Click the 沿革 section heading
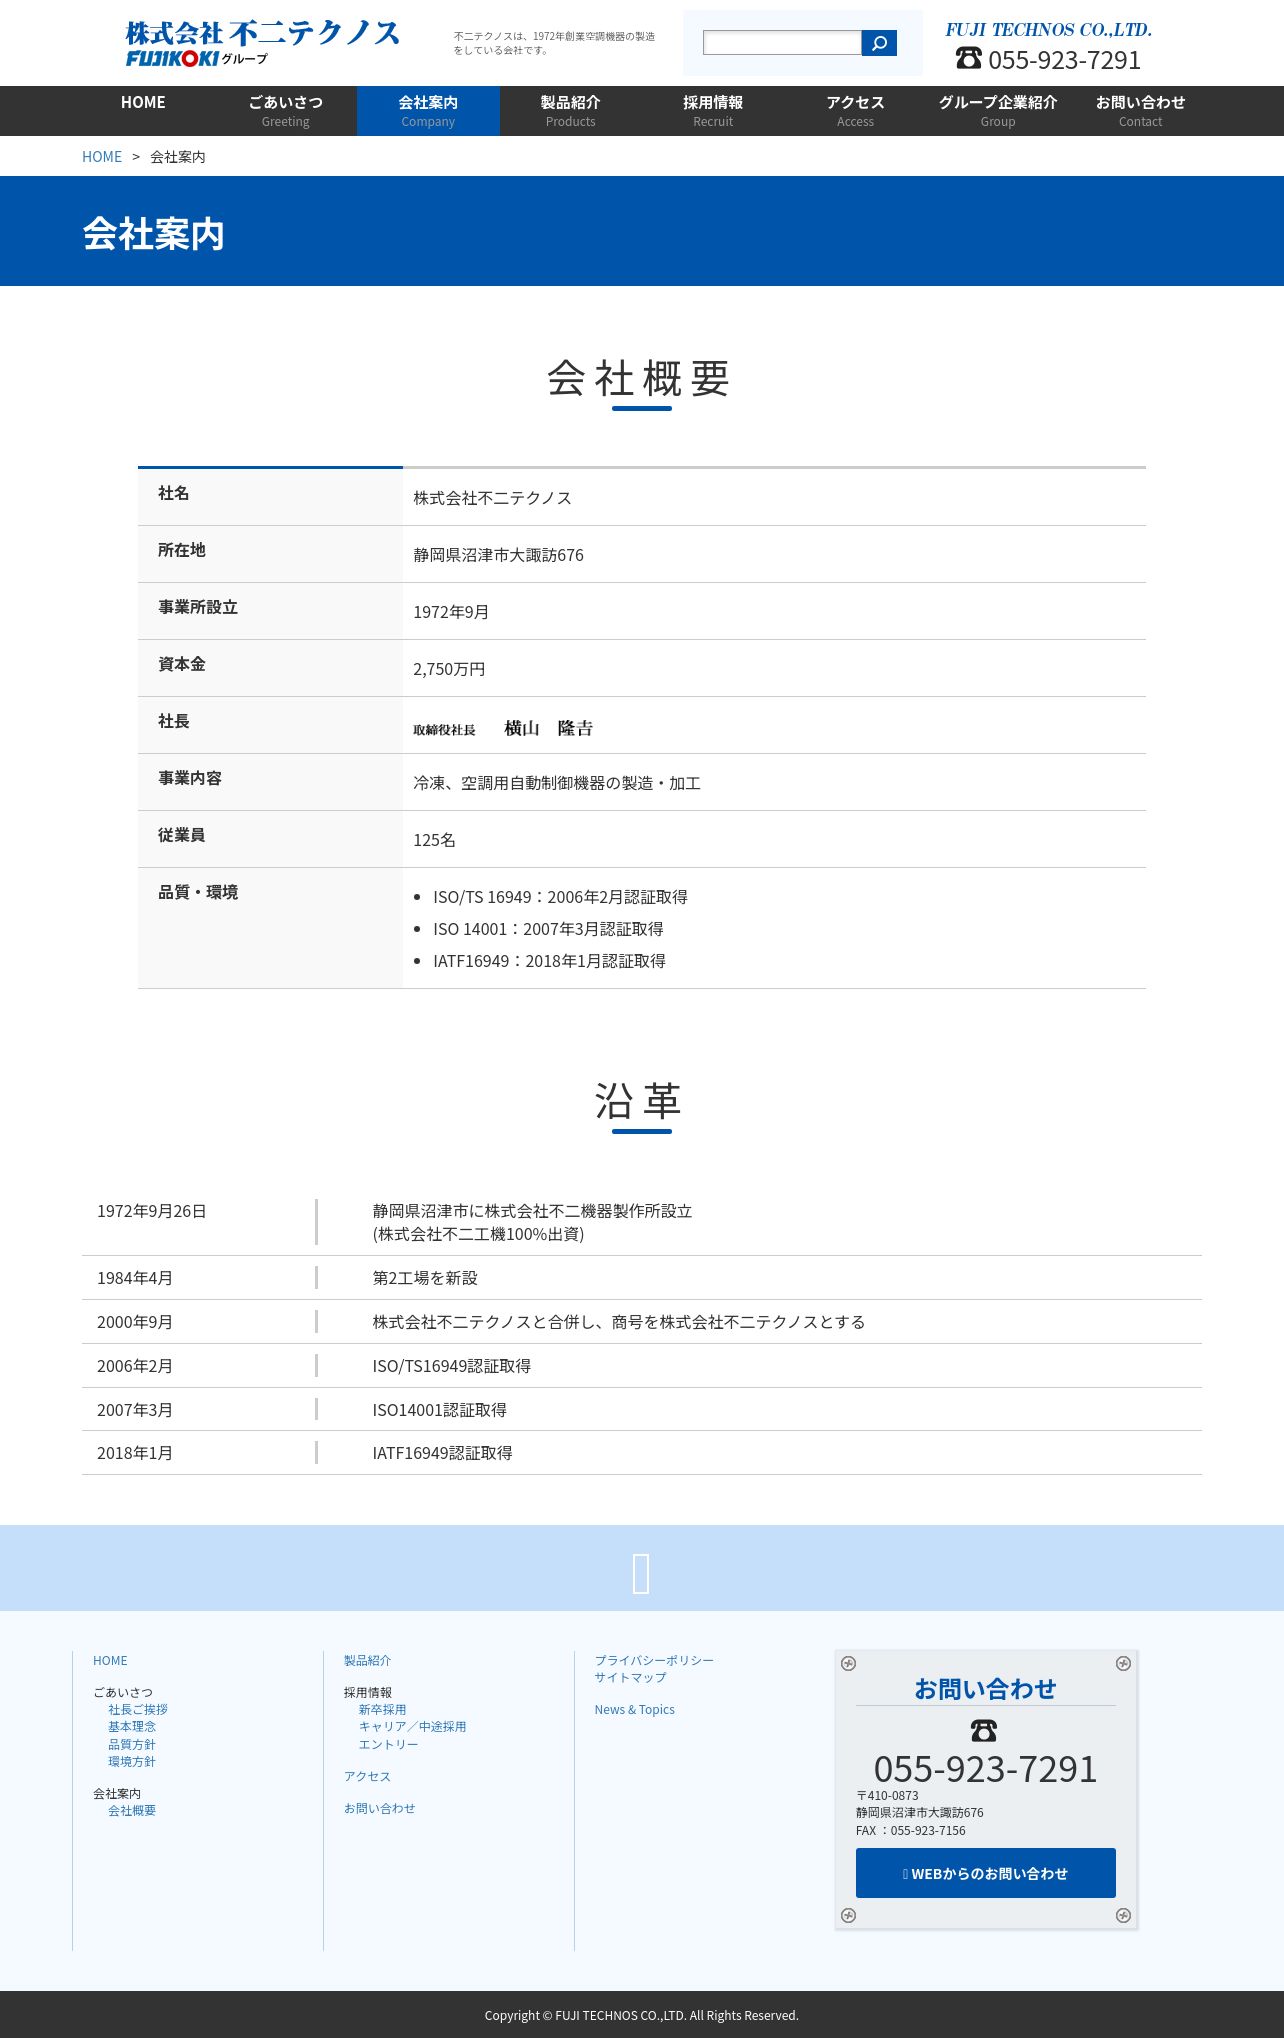Image resolution: width=1284 pixels, height=2038 pixels. coord(640,1102)
